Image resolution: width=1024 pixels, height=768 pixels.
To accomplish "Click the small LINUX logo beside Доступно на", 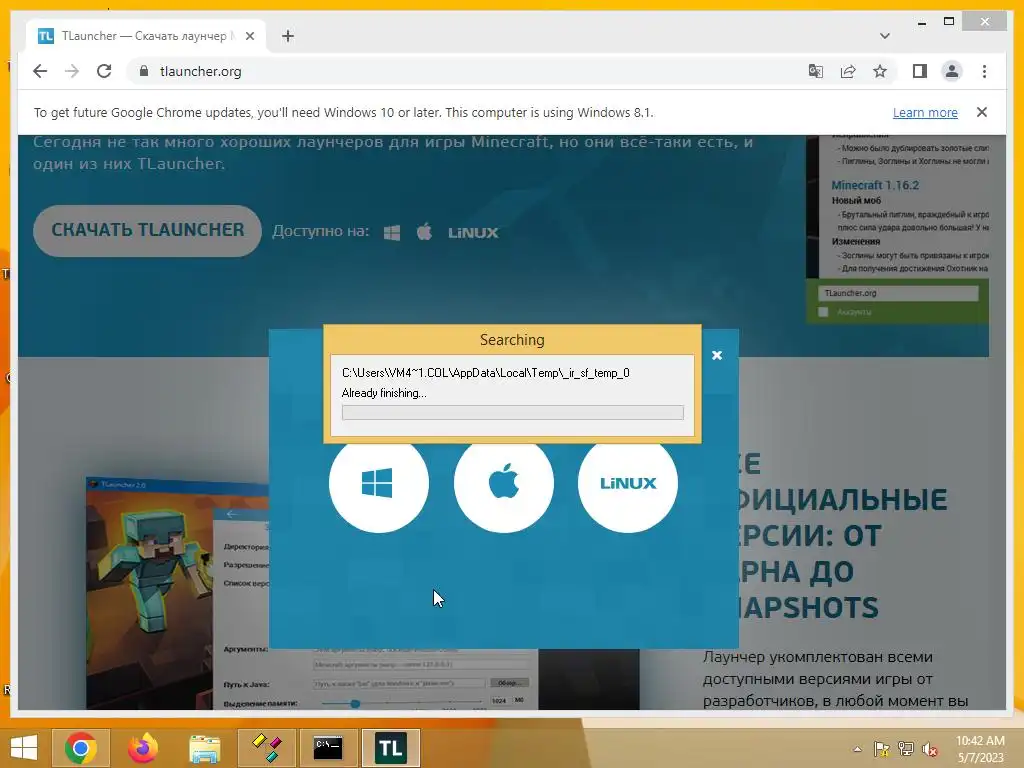I will [473, 232].
